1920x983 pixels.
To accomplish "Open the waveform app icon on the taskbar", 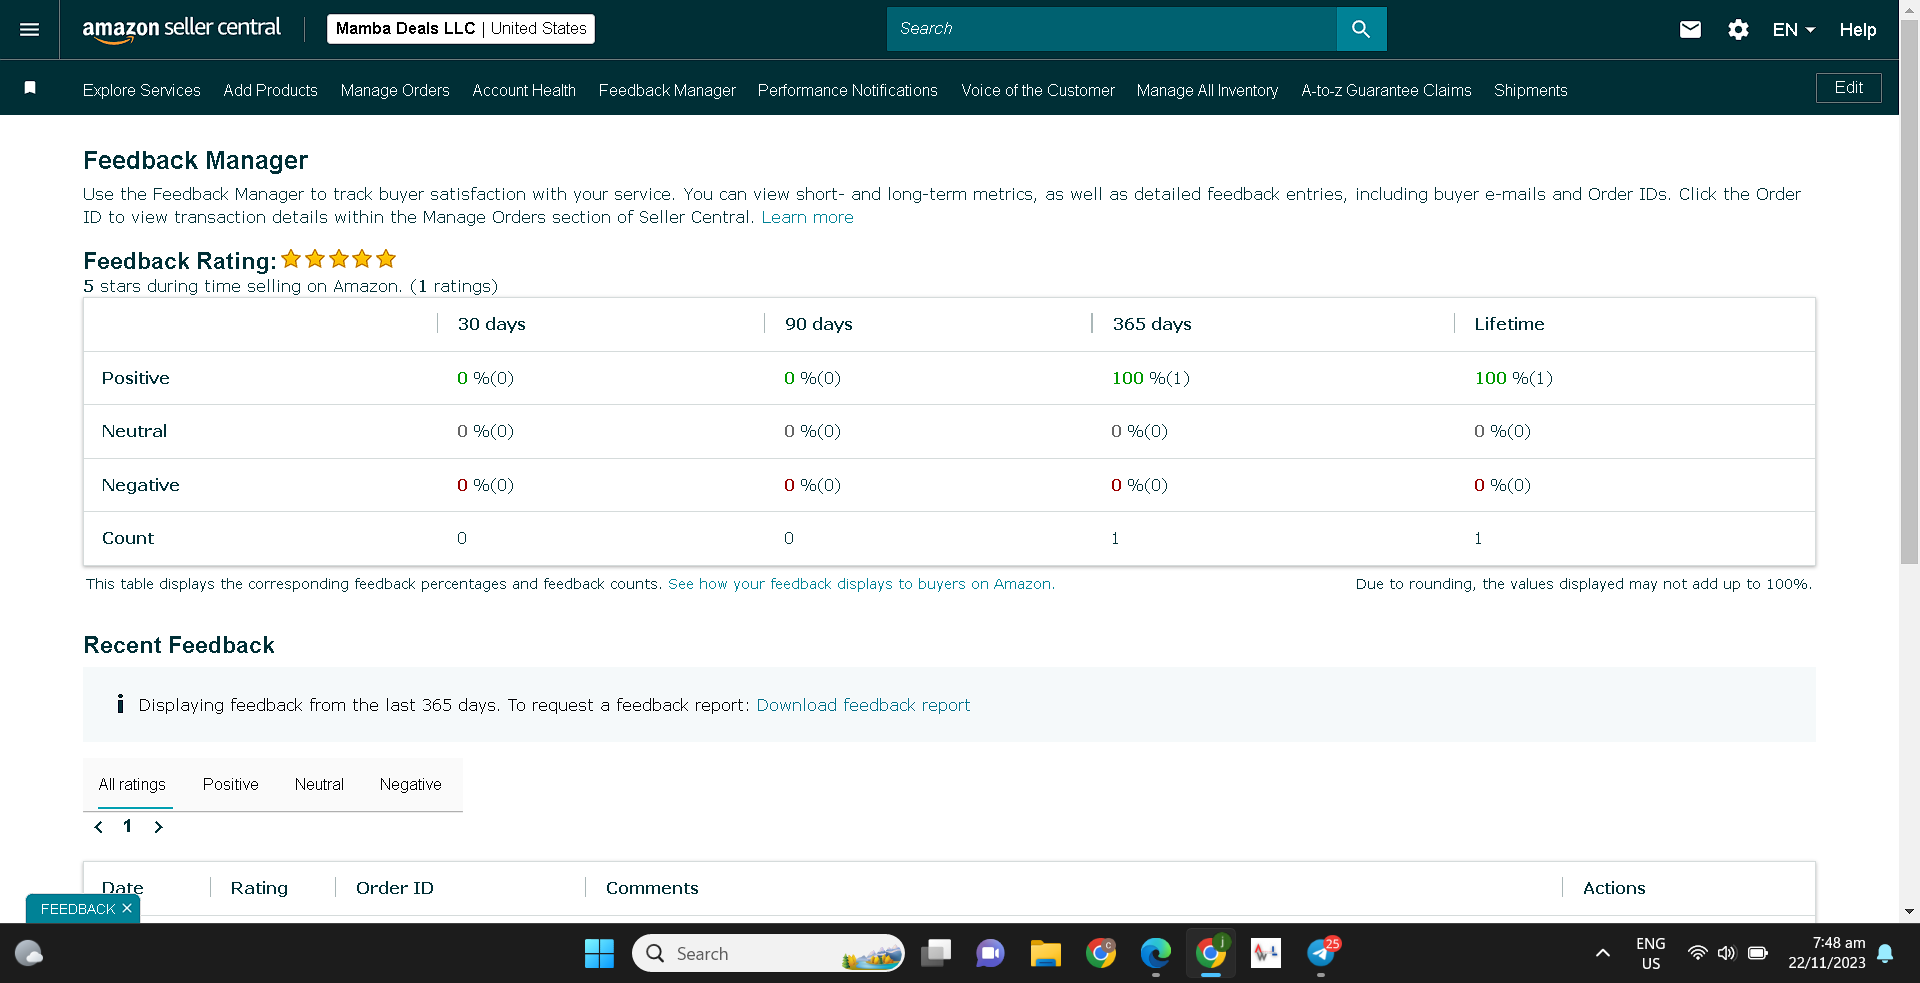I will [1266, 953].
